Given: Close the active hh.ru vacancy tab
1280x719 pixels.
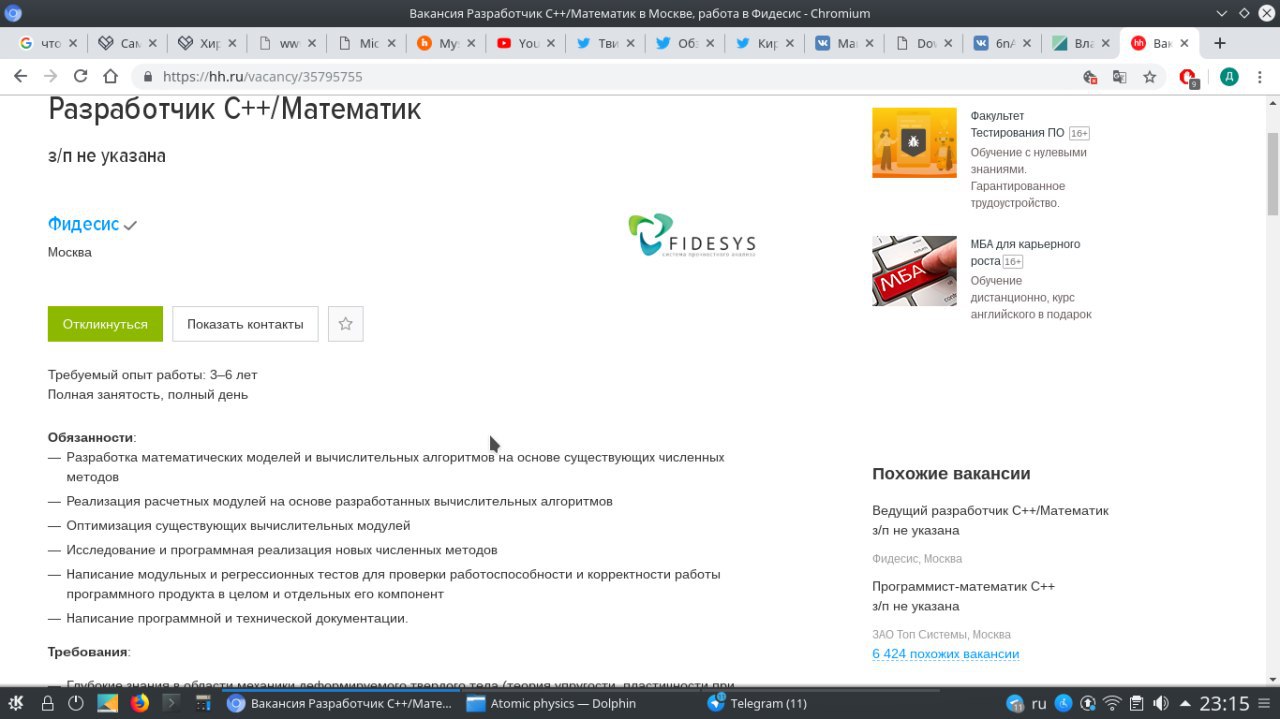Looking at the screenshot, I should [1184, 43].
